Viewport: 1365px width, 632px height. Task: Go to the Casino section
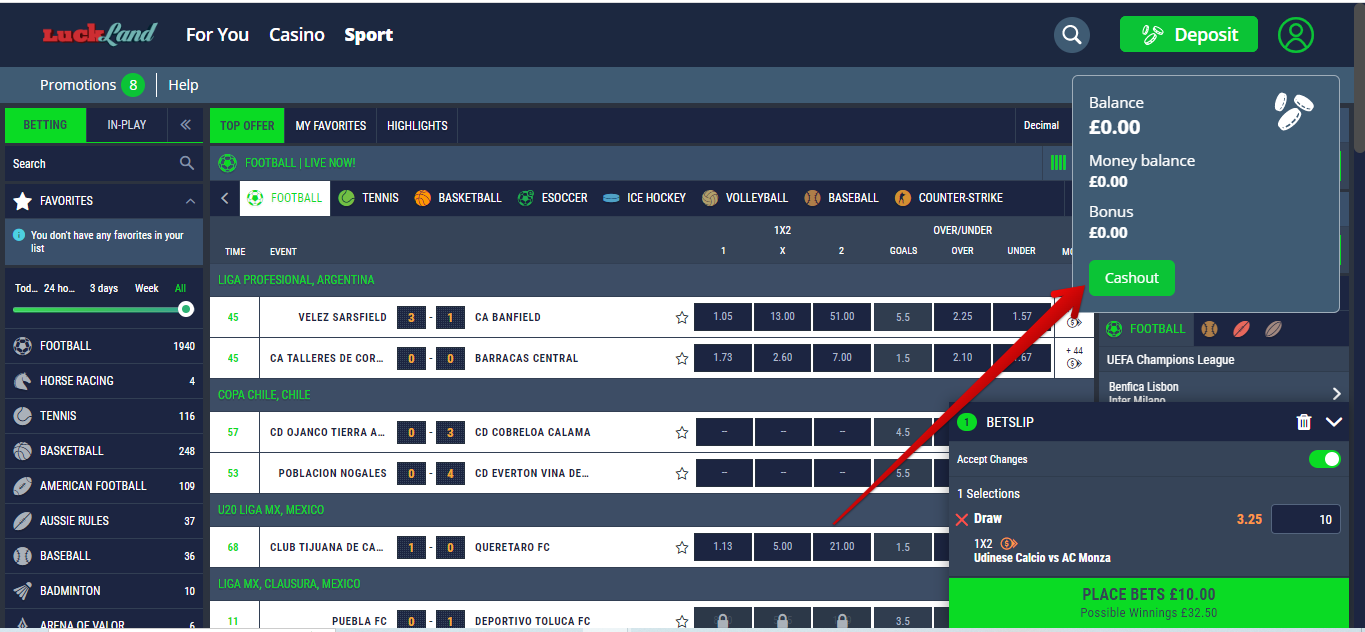point(297,35)
